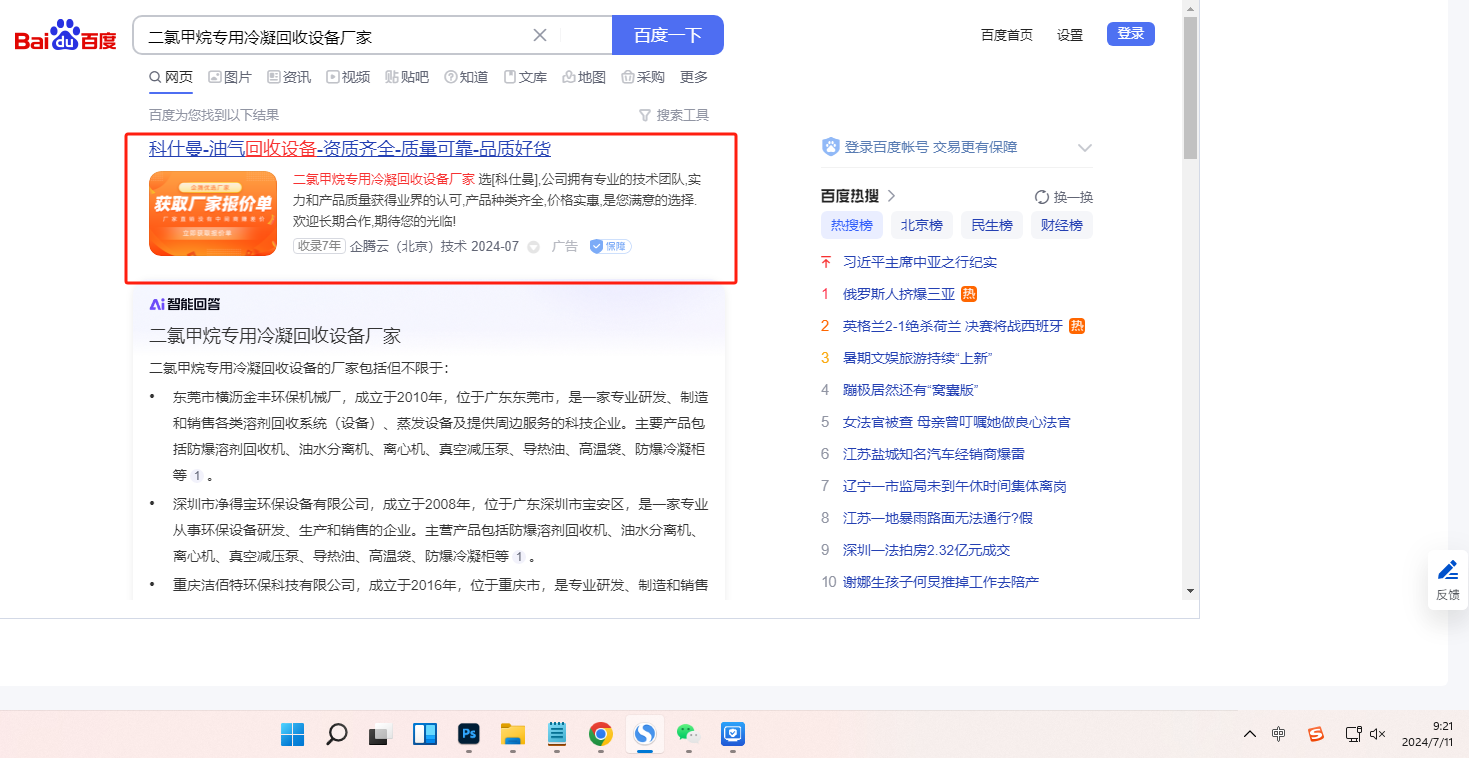The width and height of the screenshot is (1469, 758).
Task: Click the Baidu logo
Action: [65, 36]
